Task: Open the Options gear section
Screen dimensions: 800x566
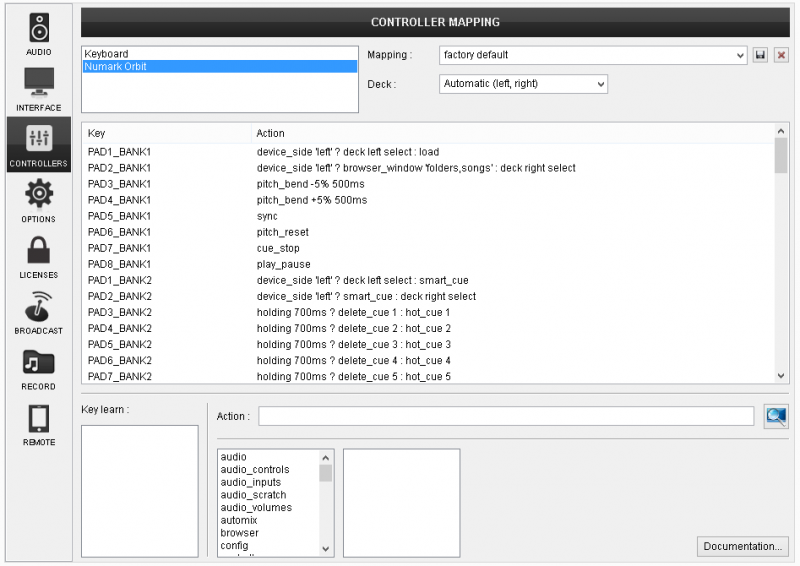Action: click(39, 200)
